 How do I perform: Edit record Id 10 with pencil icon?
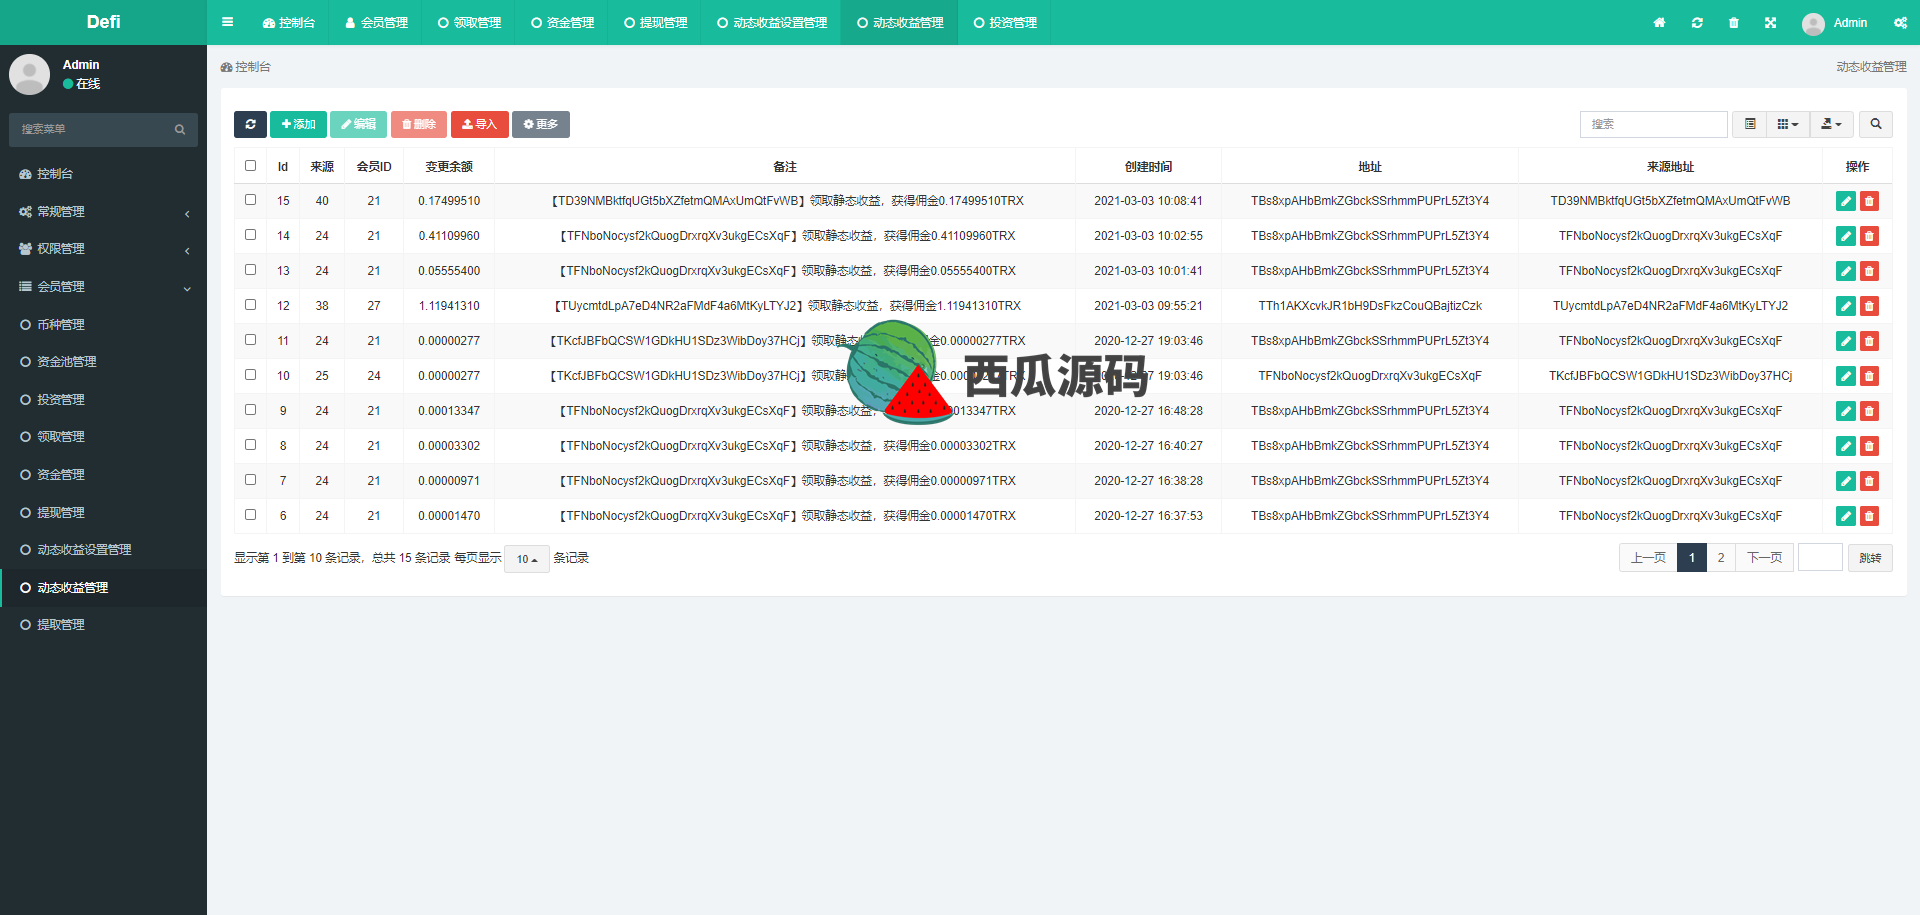(1846, 376)
